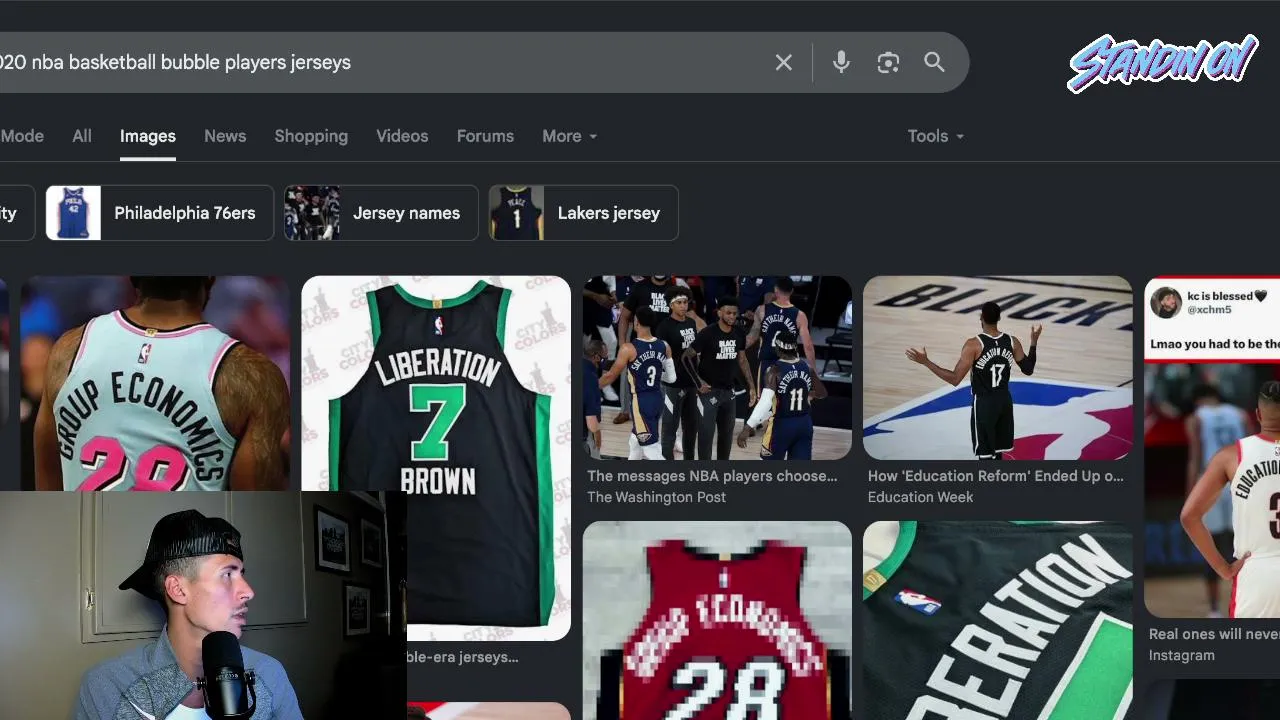Screen dimensions: 1280x720
Task: Open The Washington Post source link
Action: tap(657, 497)
